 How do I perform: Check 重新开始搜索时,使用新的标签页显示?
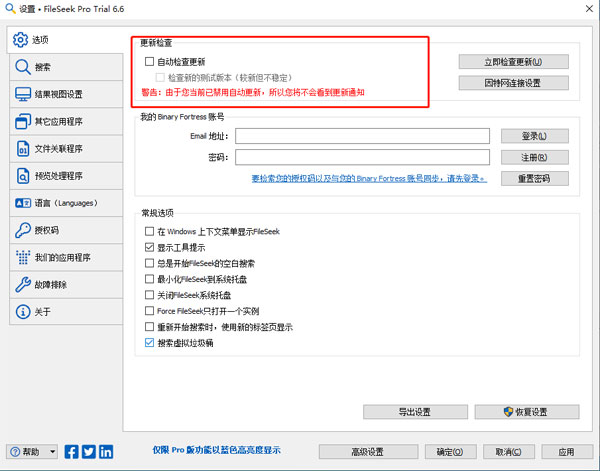149,327
